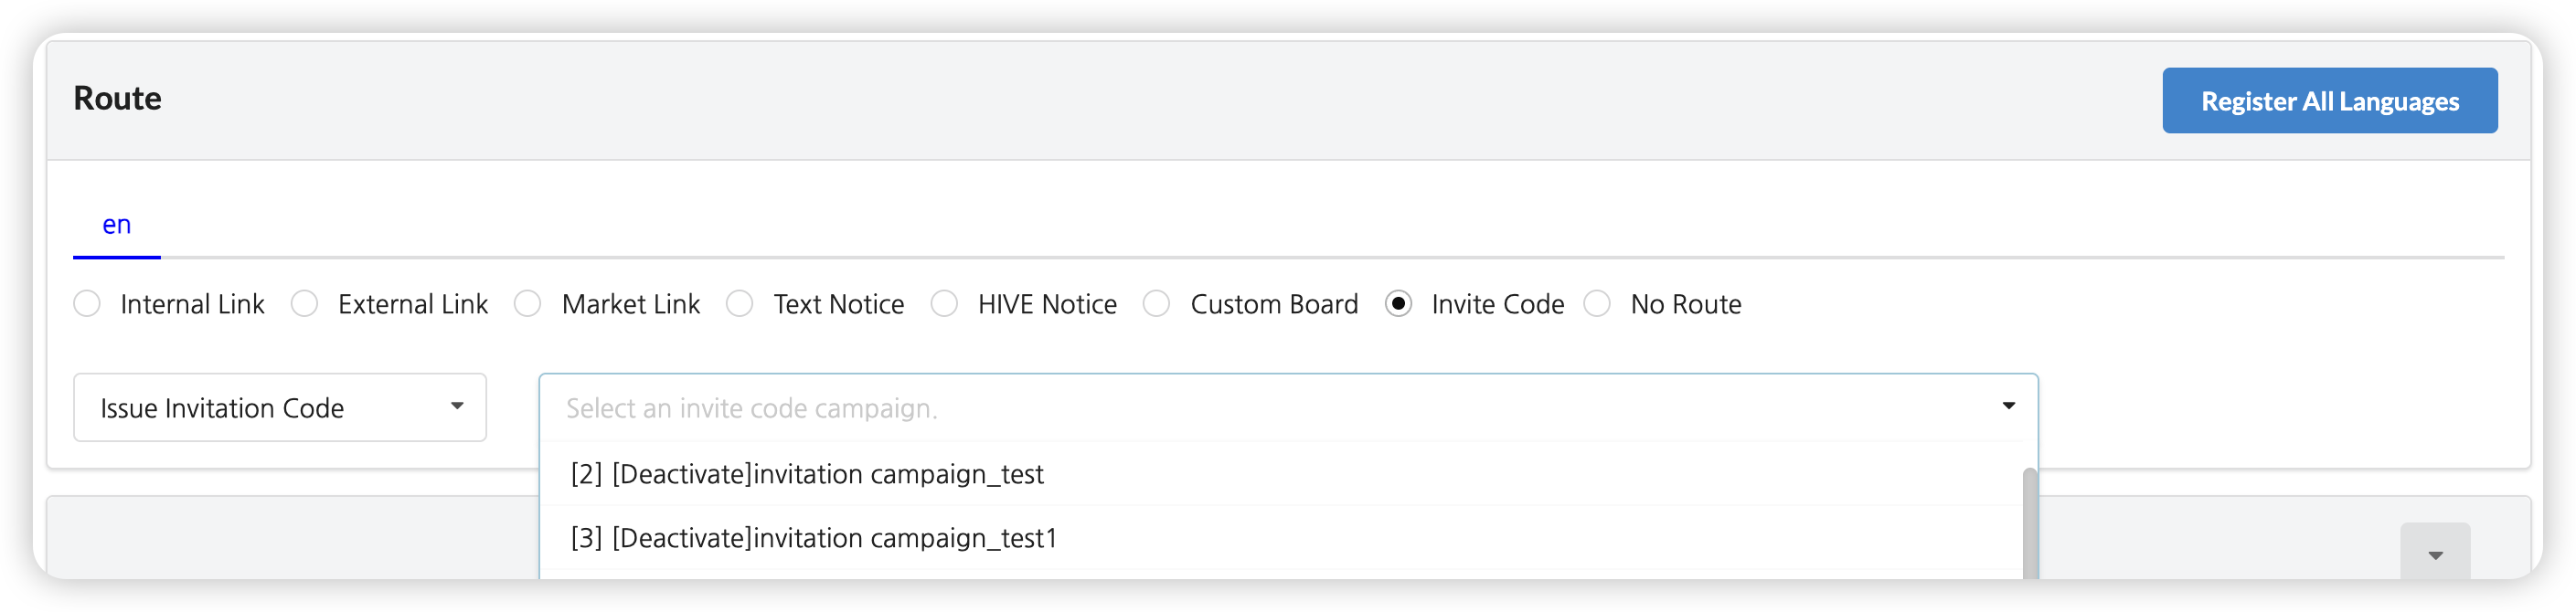Click the selected Invite Code radio button
The height and width of the screenshot is (612, 2576).
pyautogui.click(x=1398, y=304)
